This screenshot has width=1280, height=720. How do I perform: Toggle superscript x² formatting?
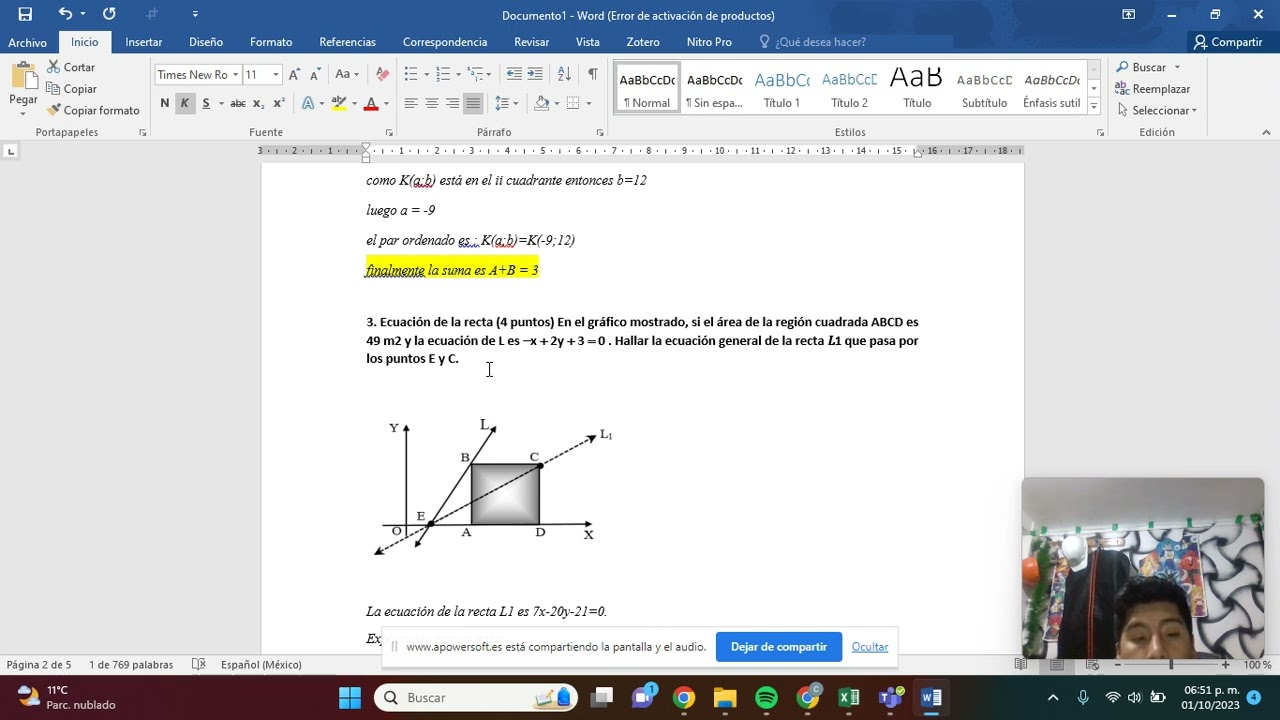[x=279, y=103]
